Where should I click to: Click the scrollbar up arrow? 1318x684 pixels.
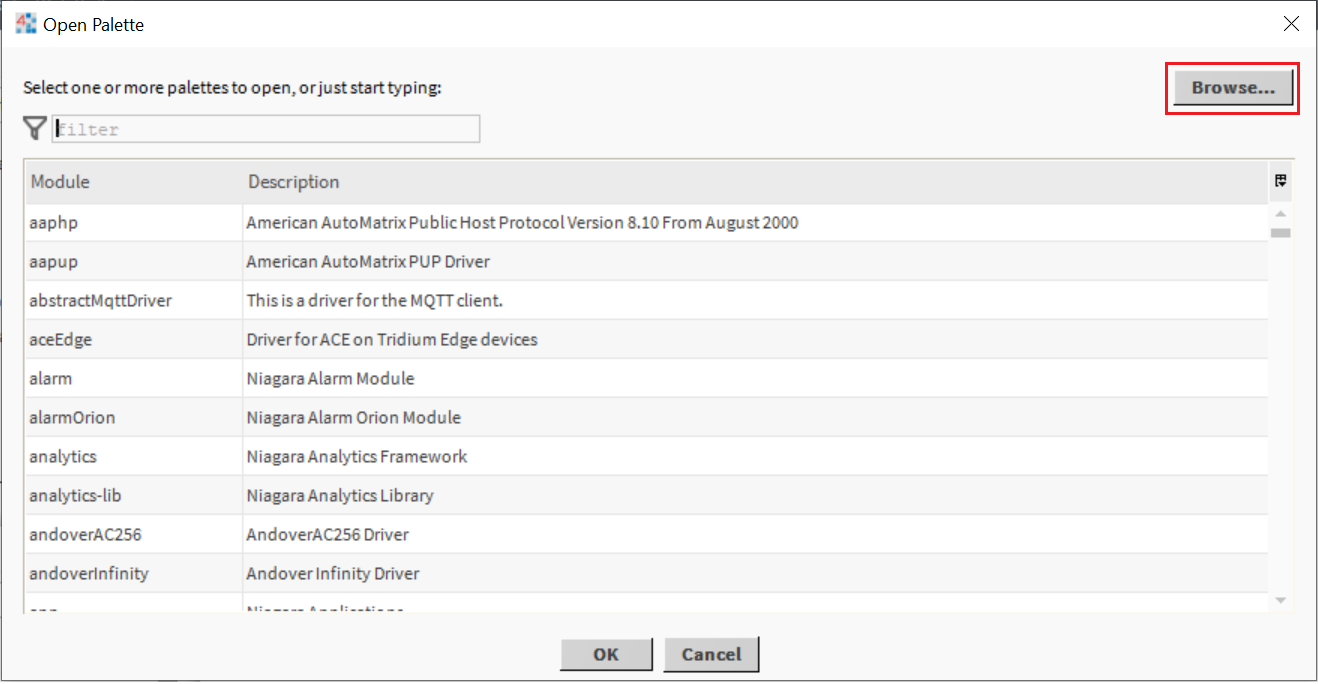point(1280,213)
